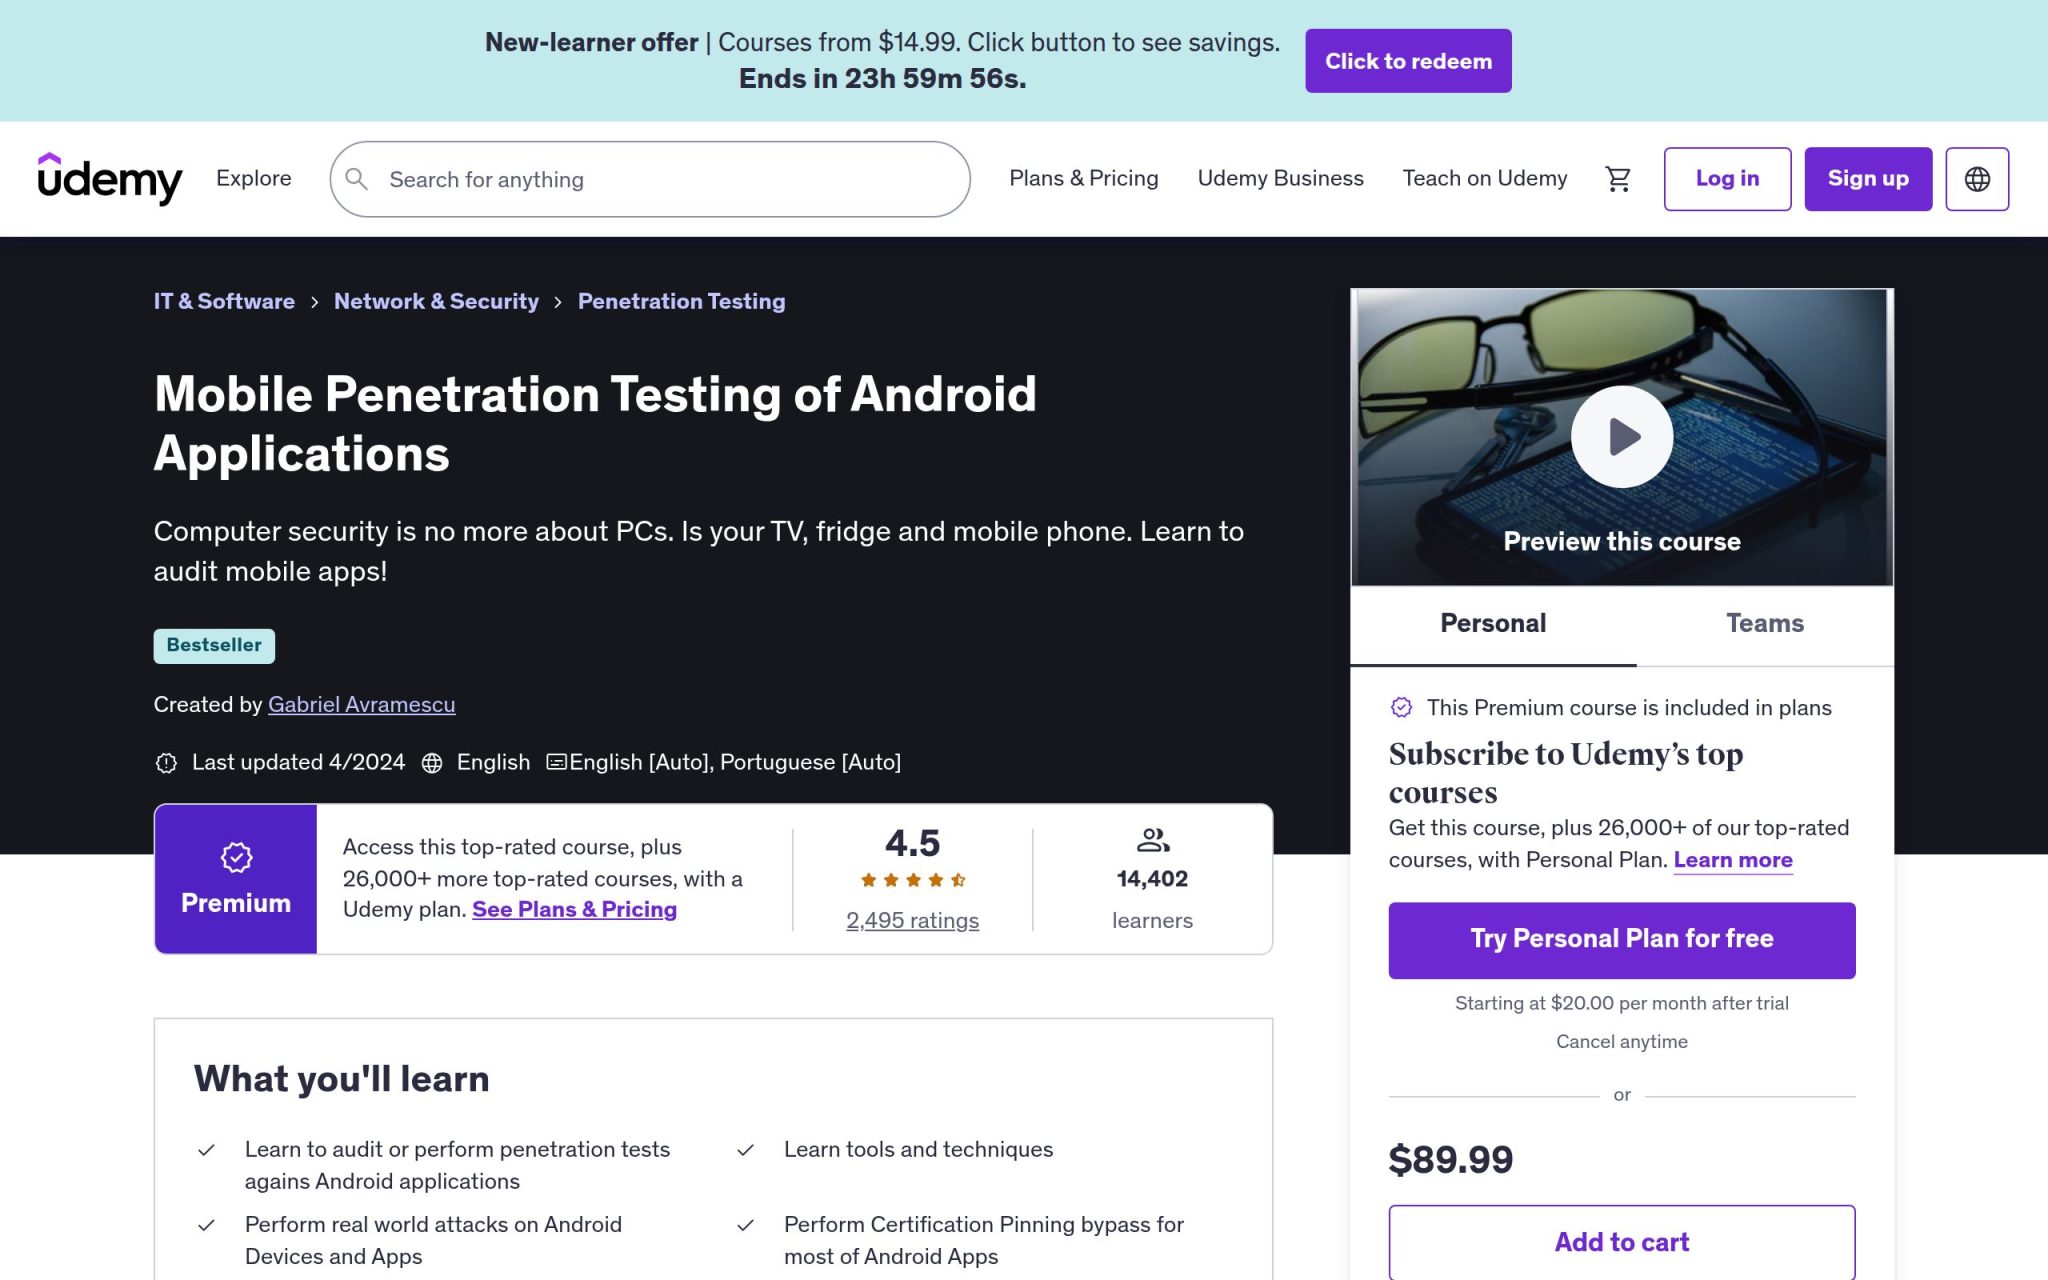Switch to the Teams tab
Viewport: 2048px width, 1280px height.
point(1765,624)
